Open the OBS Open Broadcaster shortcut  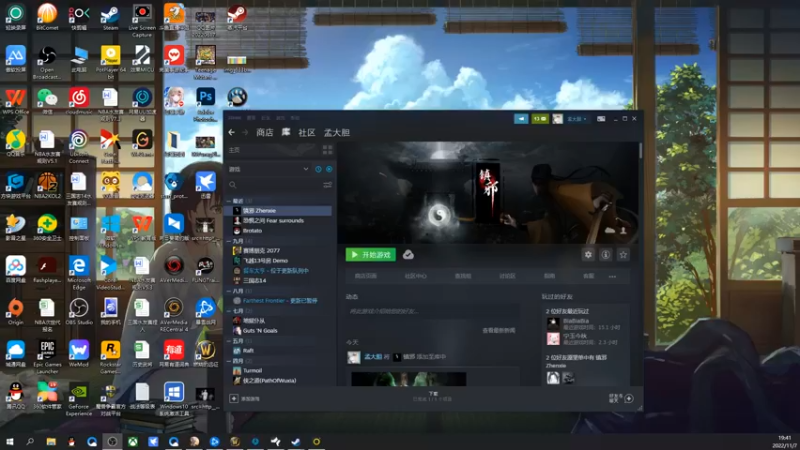[47, 62]
